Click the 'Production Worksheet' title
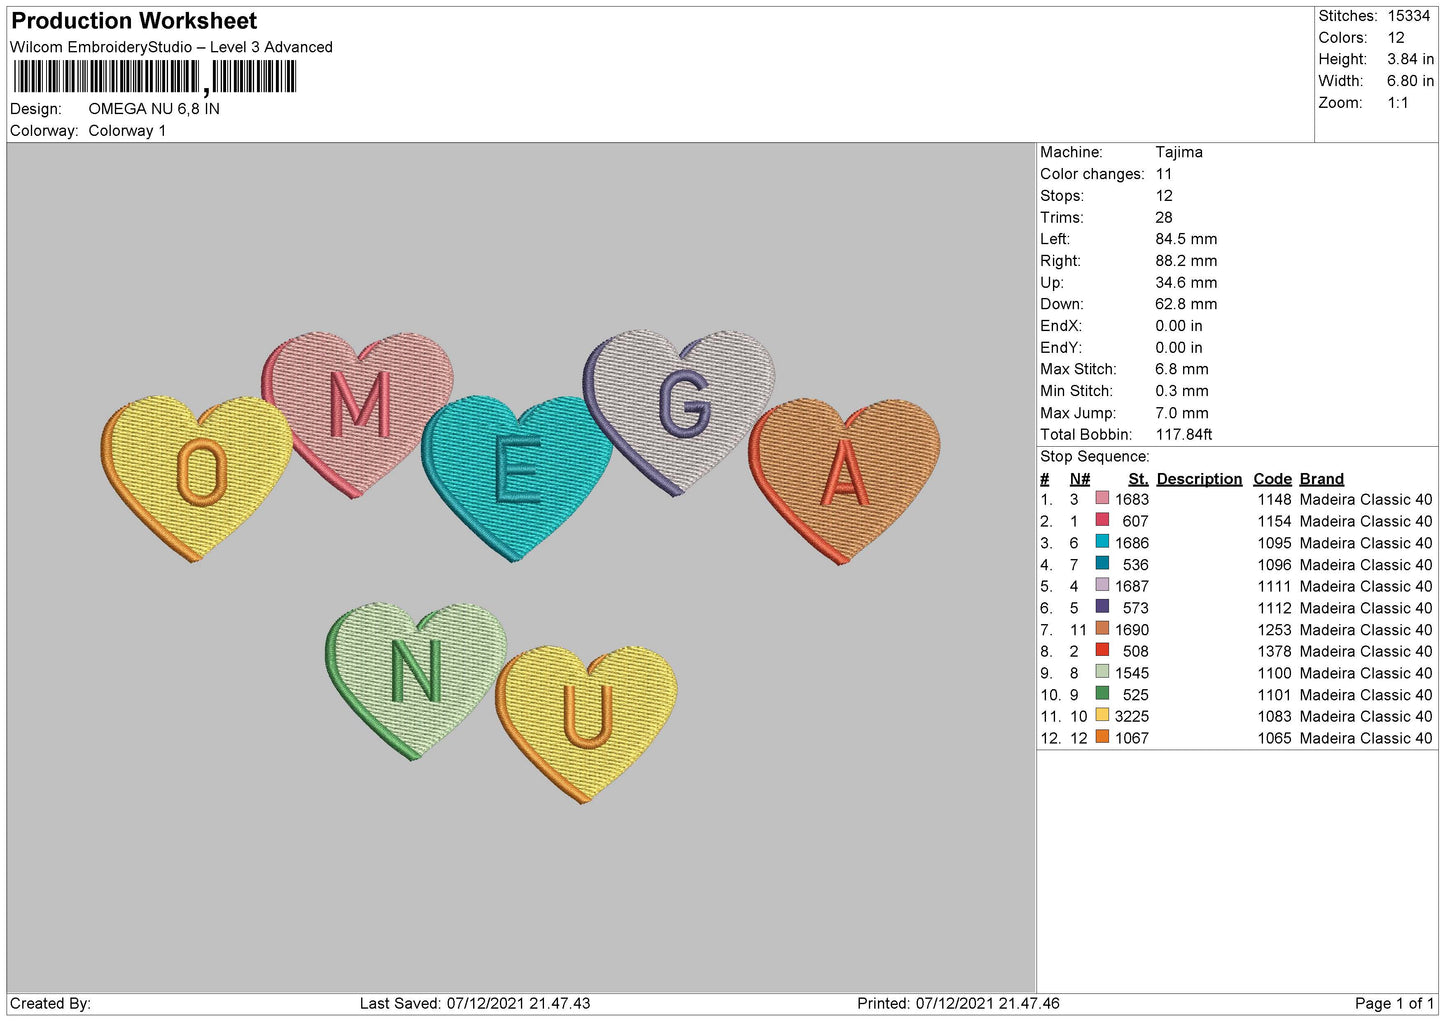 [x=134, y=21]
